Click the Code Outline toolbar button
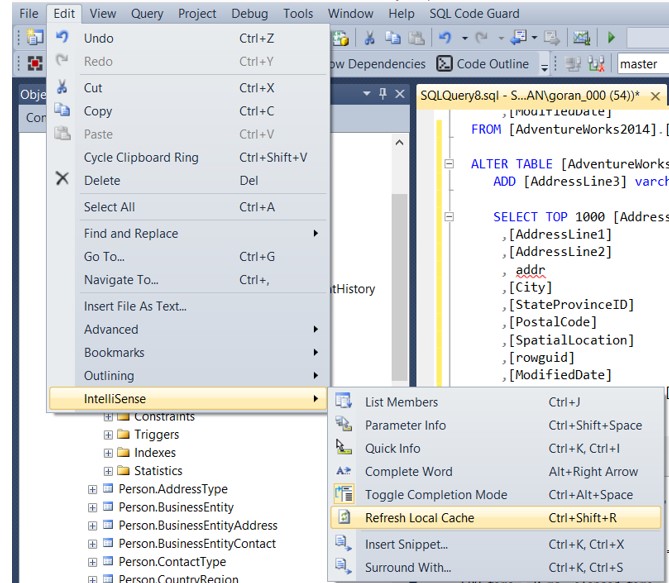Image resolution: width=669 pixels, height=583 pixels. click(483, 64)
